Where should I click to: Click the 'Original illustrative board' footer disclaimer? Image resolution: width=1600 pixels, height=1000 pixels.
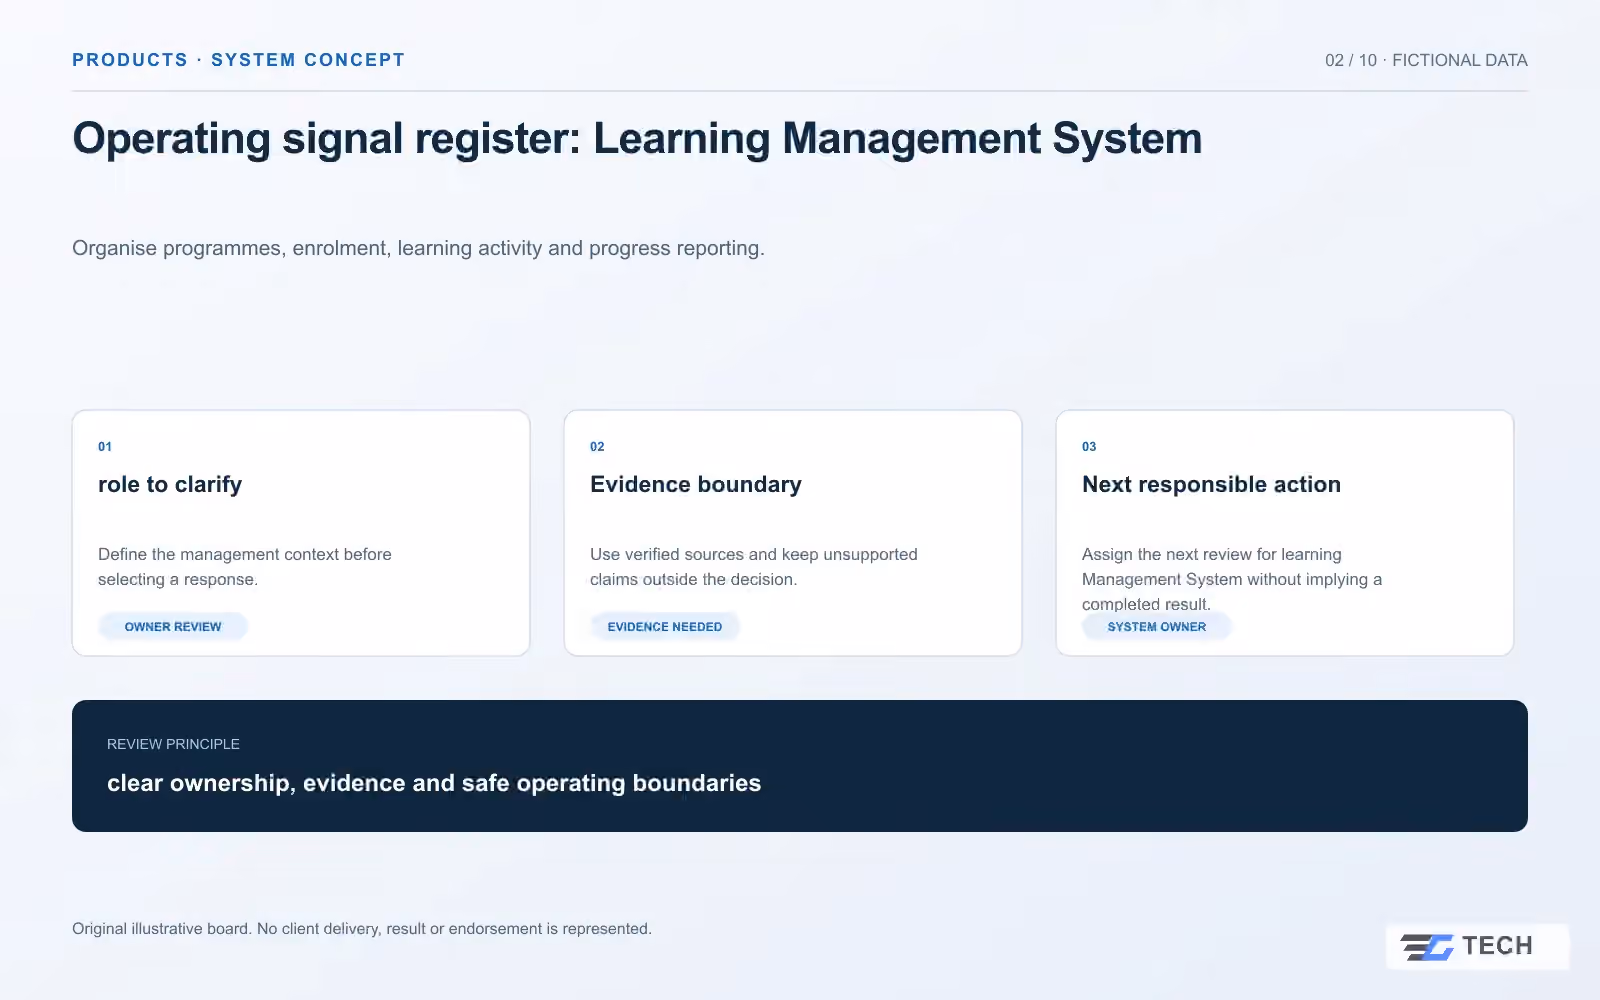pos(362,929)
